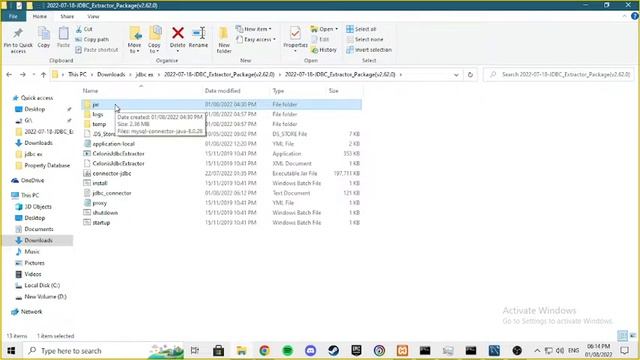This screenshot has width=640, height=360.
Task: Switch to the Home ribbon tab
Action: (40, 16)
